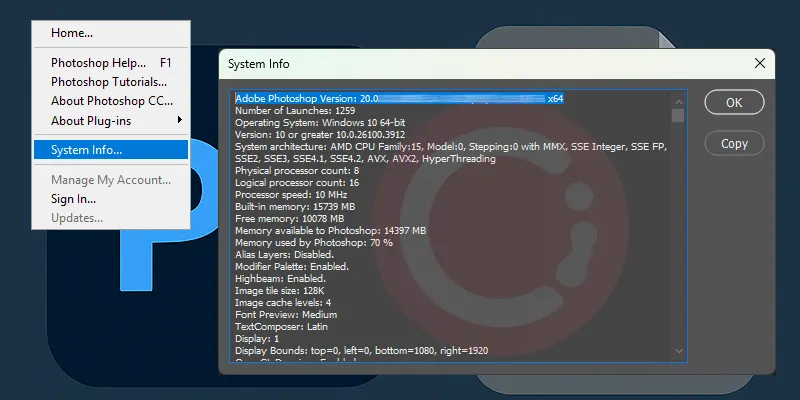Select About Photoshop CC... menu item

point(111,101)
